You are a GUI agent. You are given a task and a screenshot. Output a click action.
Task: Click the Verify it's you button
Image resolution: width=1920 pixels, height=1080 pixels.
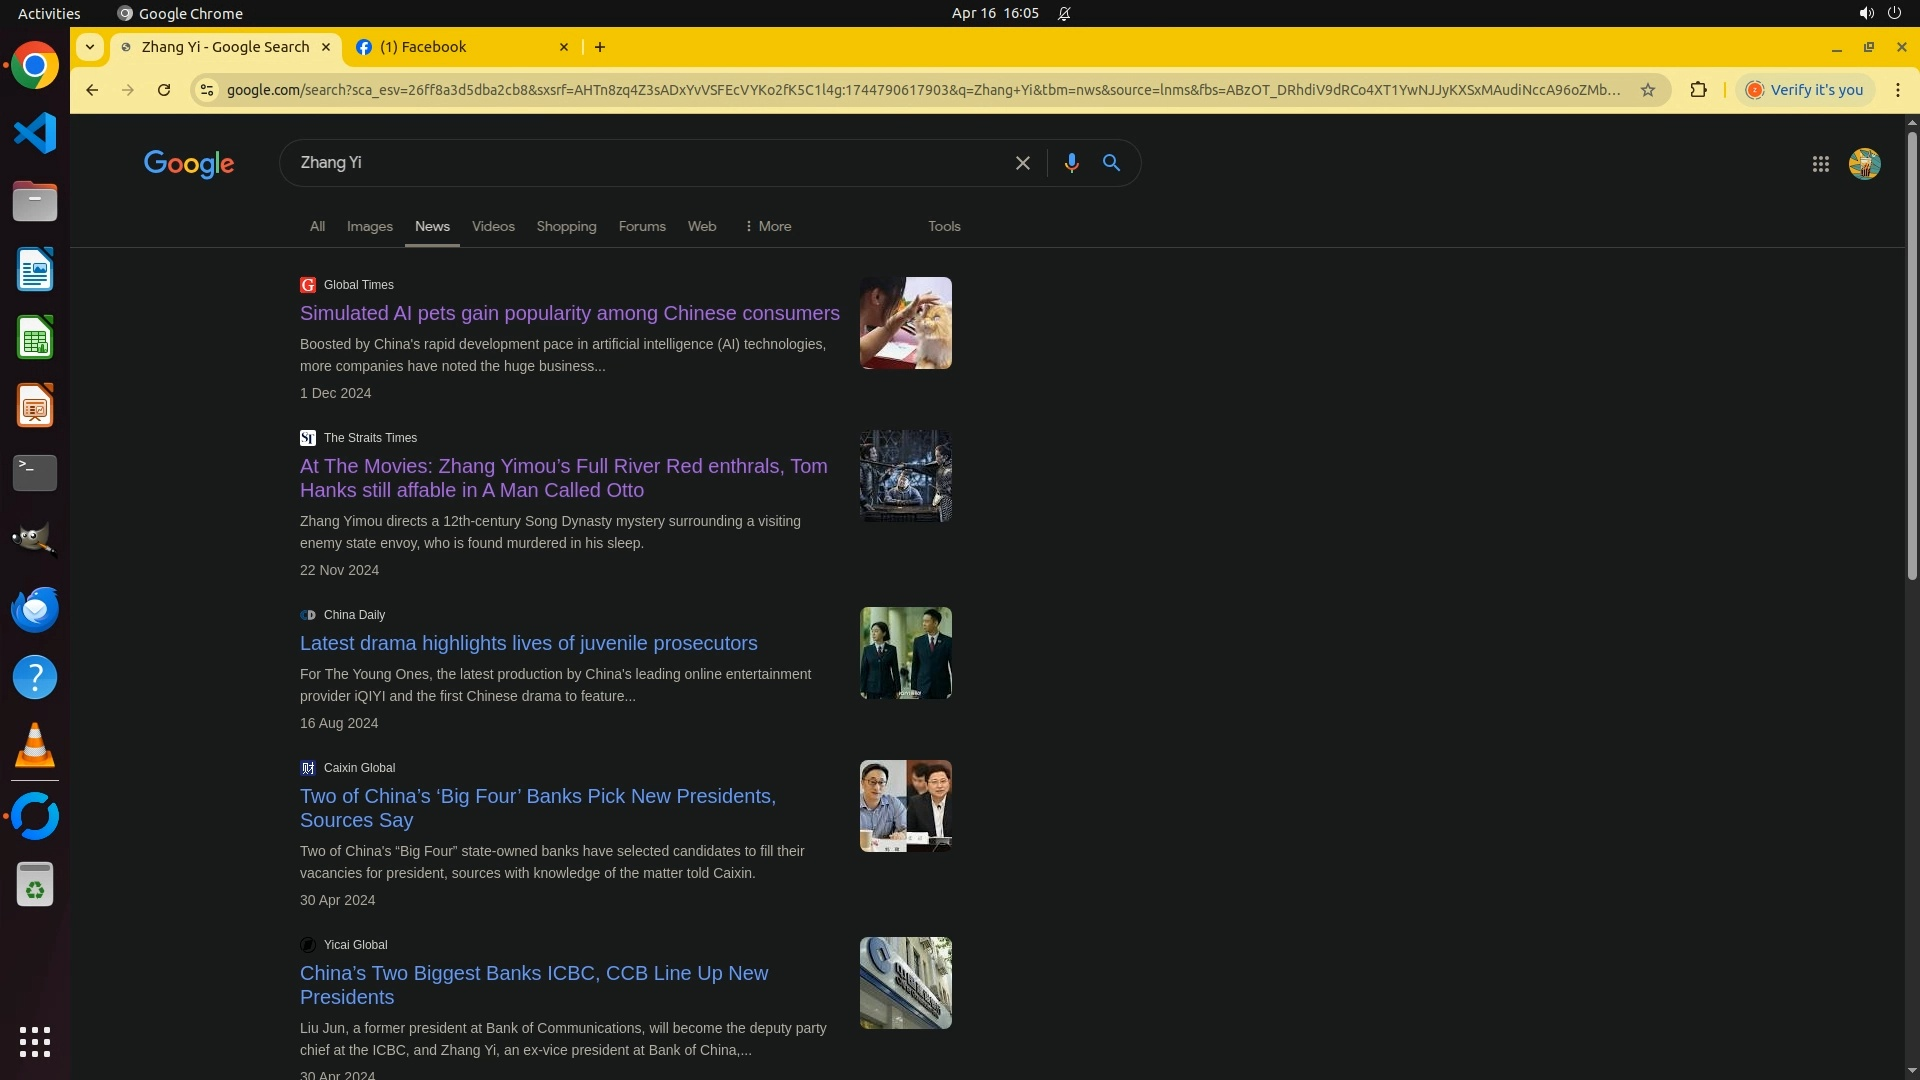pos(1805,90)
